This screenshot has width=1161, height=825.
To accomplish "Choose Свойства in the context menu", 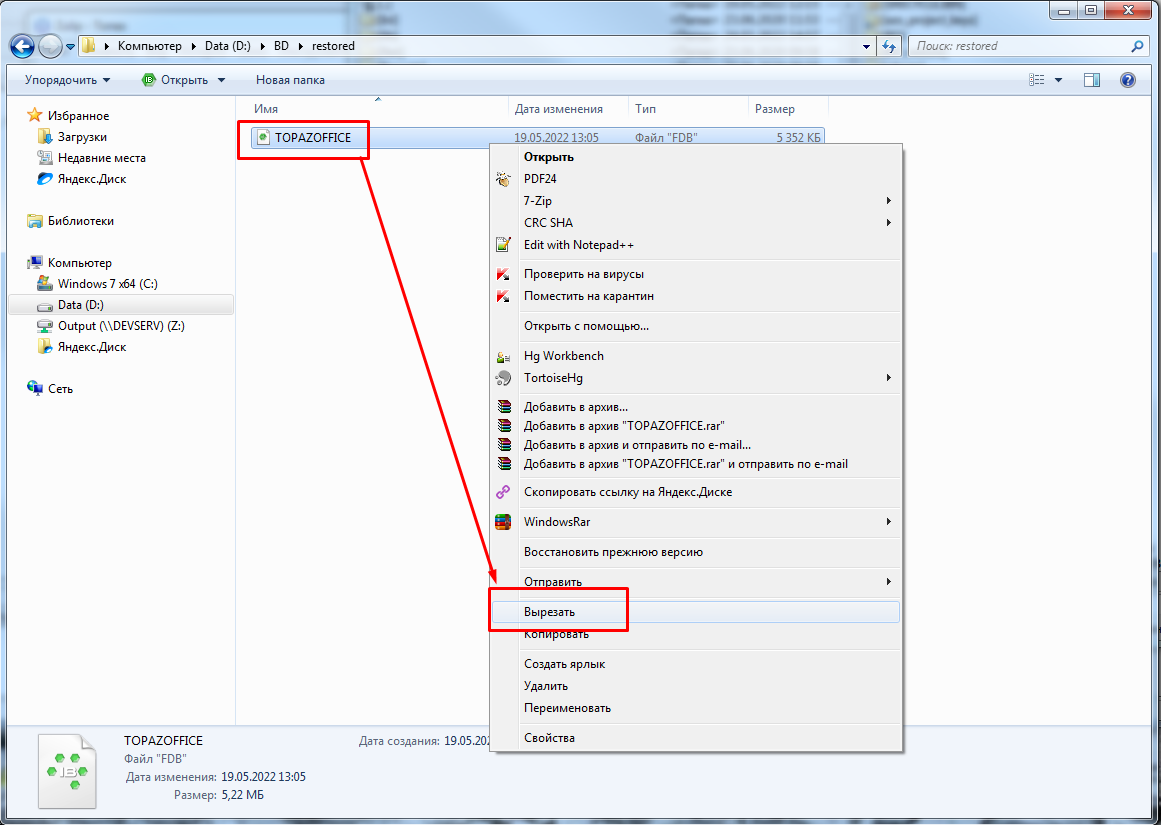I will pyautogui.click(x=696, y=738).
